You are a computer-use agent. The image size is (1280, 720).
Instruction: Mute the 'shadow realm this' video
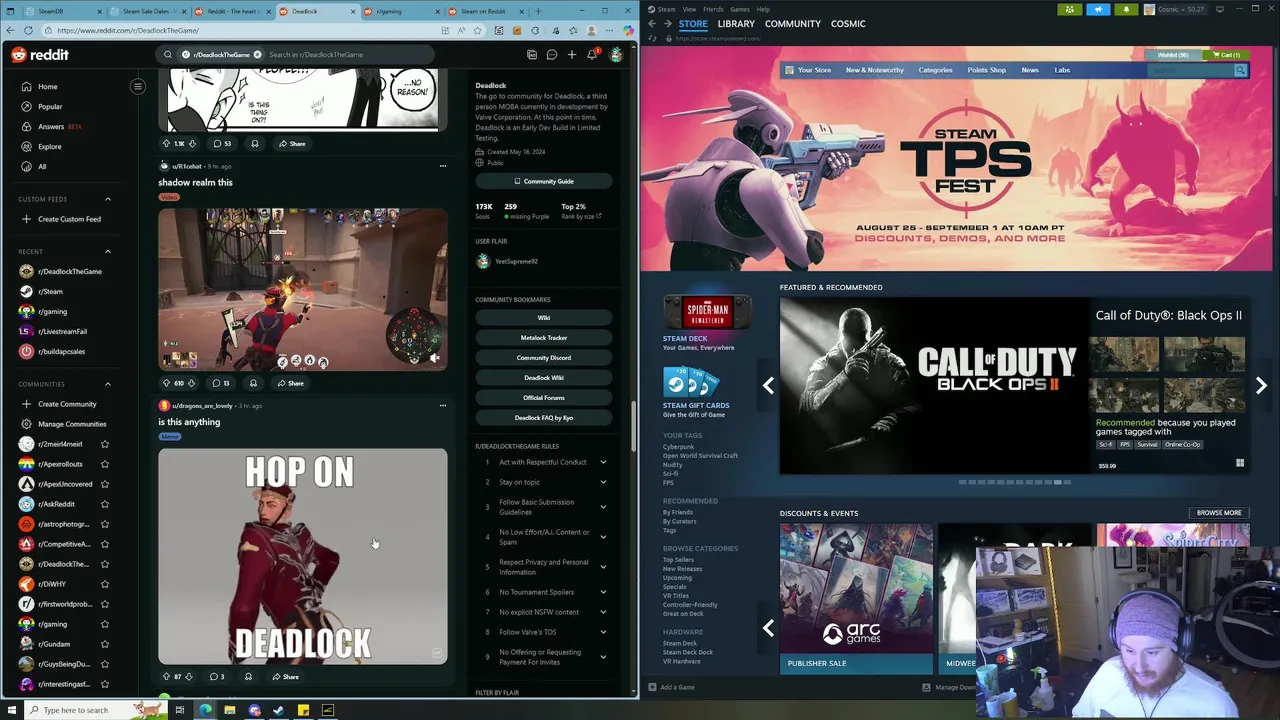[435, 358]
